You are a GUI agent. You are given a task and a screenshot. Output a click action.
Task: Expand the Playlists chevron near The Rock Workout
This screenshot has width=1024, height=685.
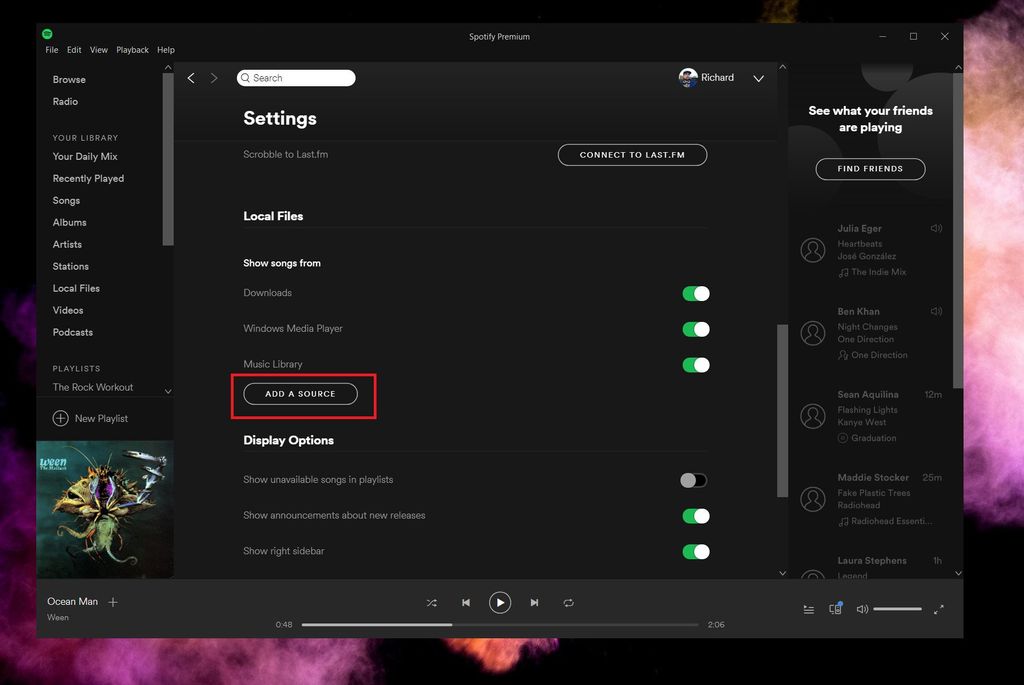[x=167, y=391]
